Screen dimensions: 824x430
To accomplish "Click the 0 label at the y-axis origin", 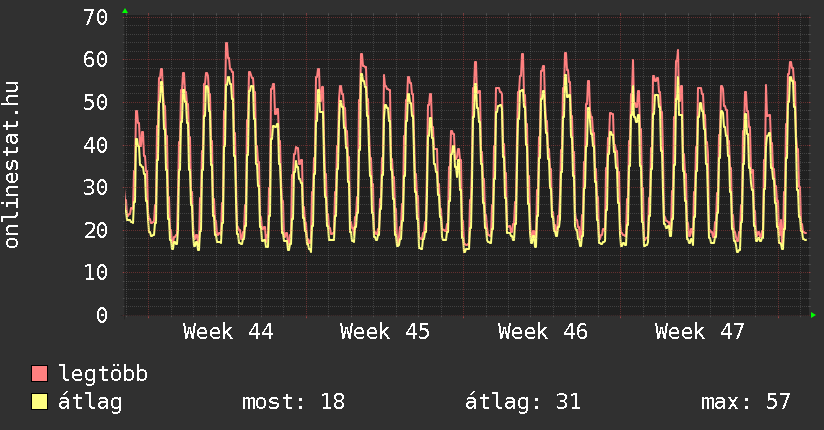I will pos(102,315).
